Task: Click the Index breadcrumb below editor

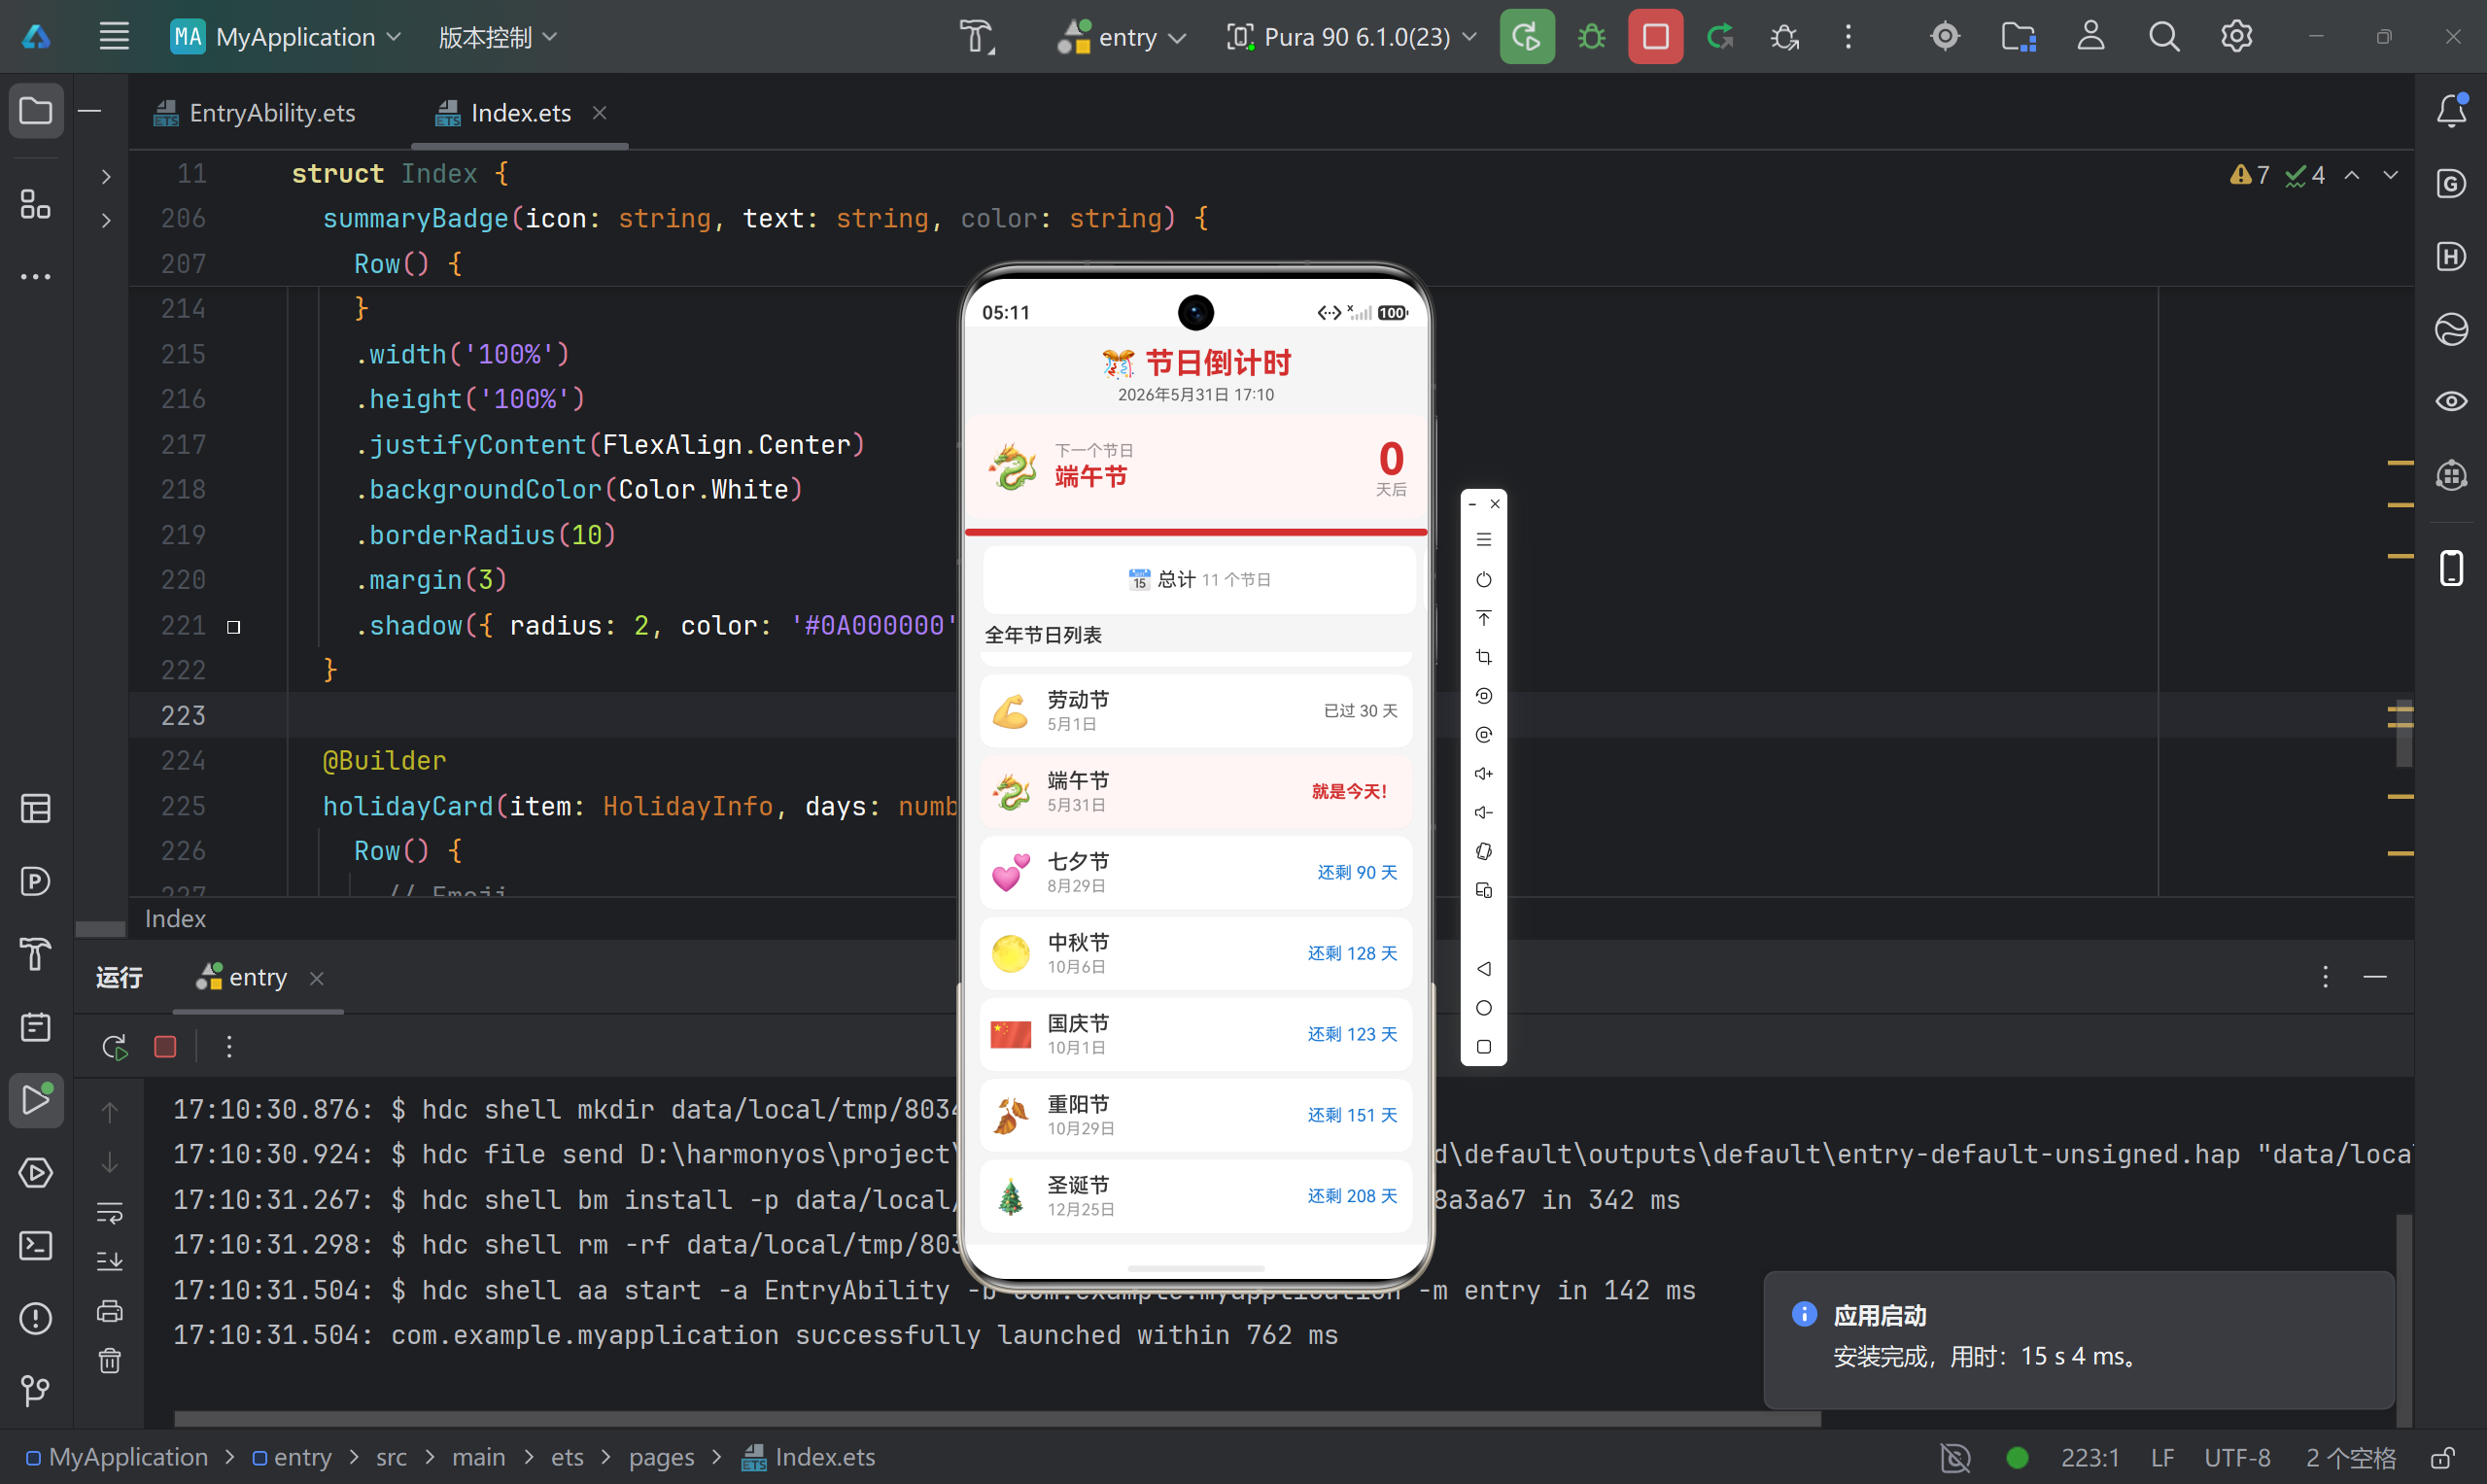Action: (175, 918)
